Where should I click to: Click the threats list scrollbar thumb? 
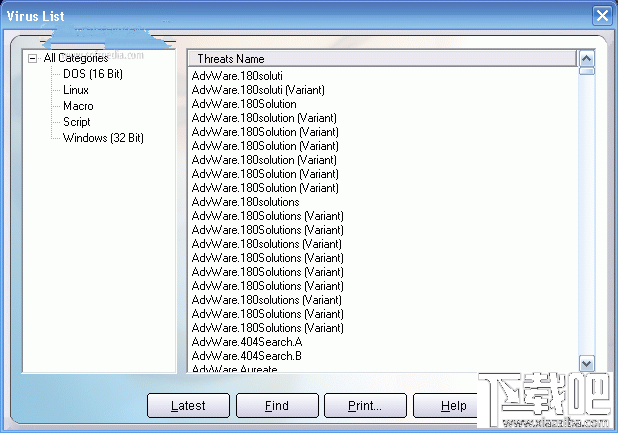pyautogui.click(x=586, y=71)
